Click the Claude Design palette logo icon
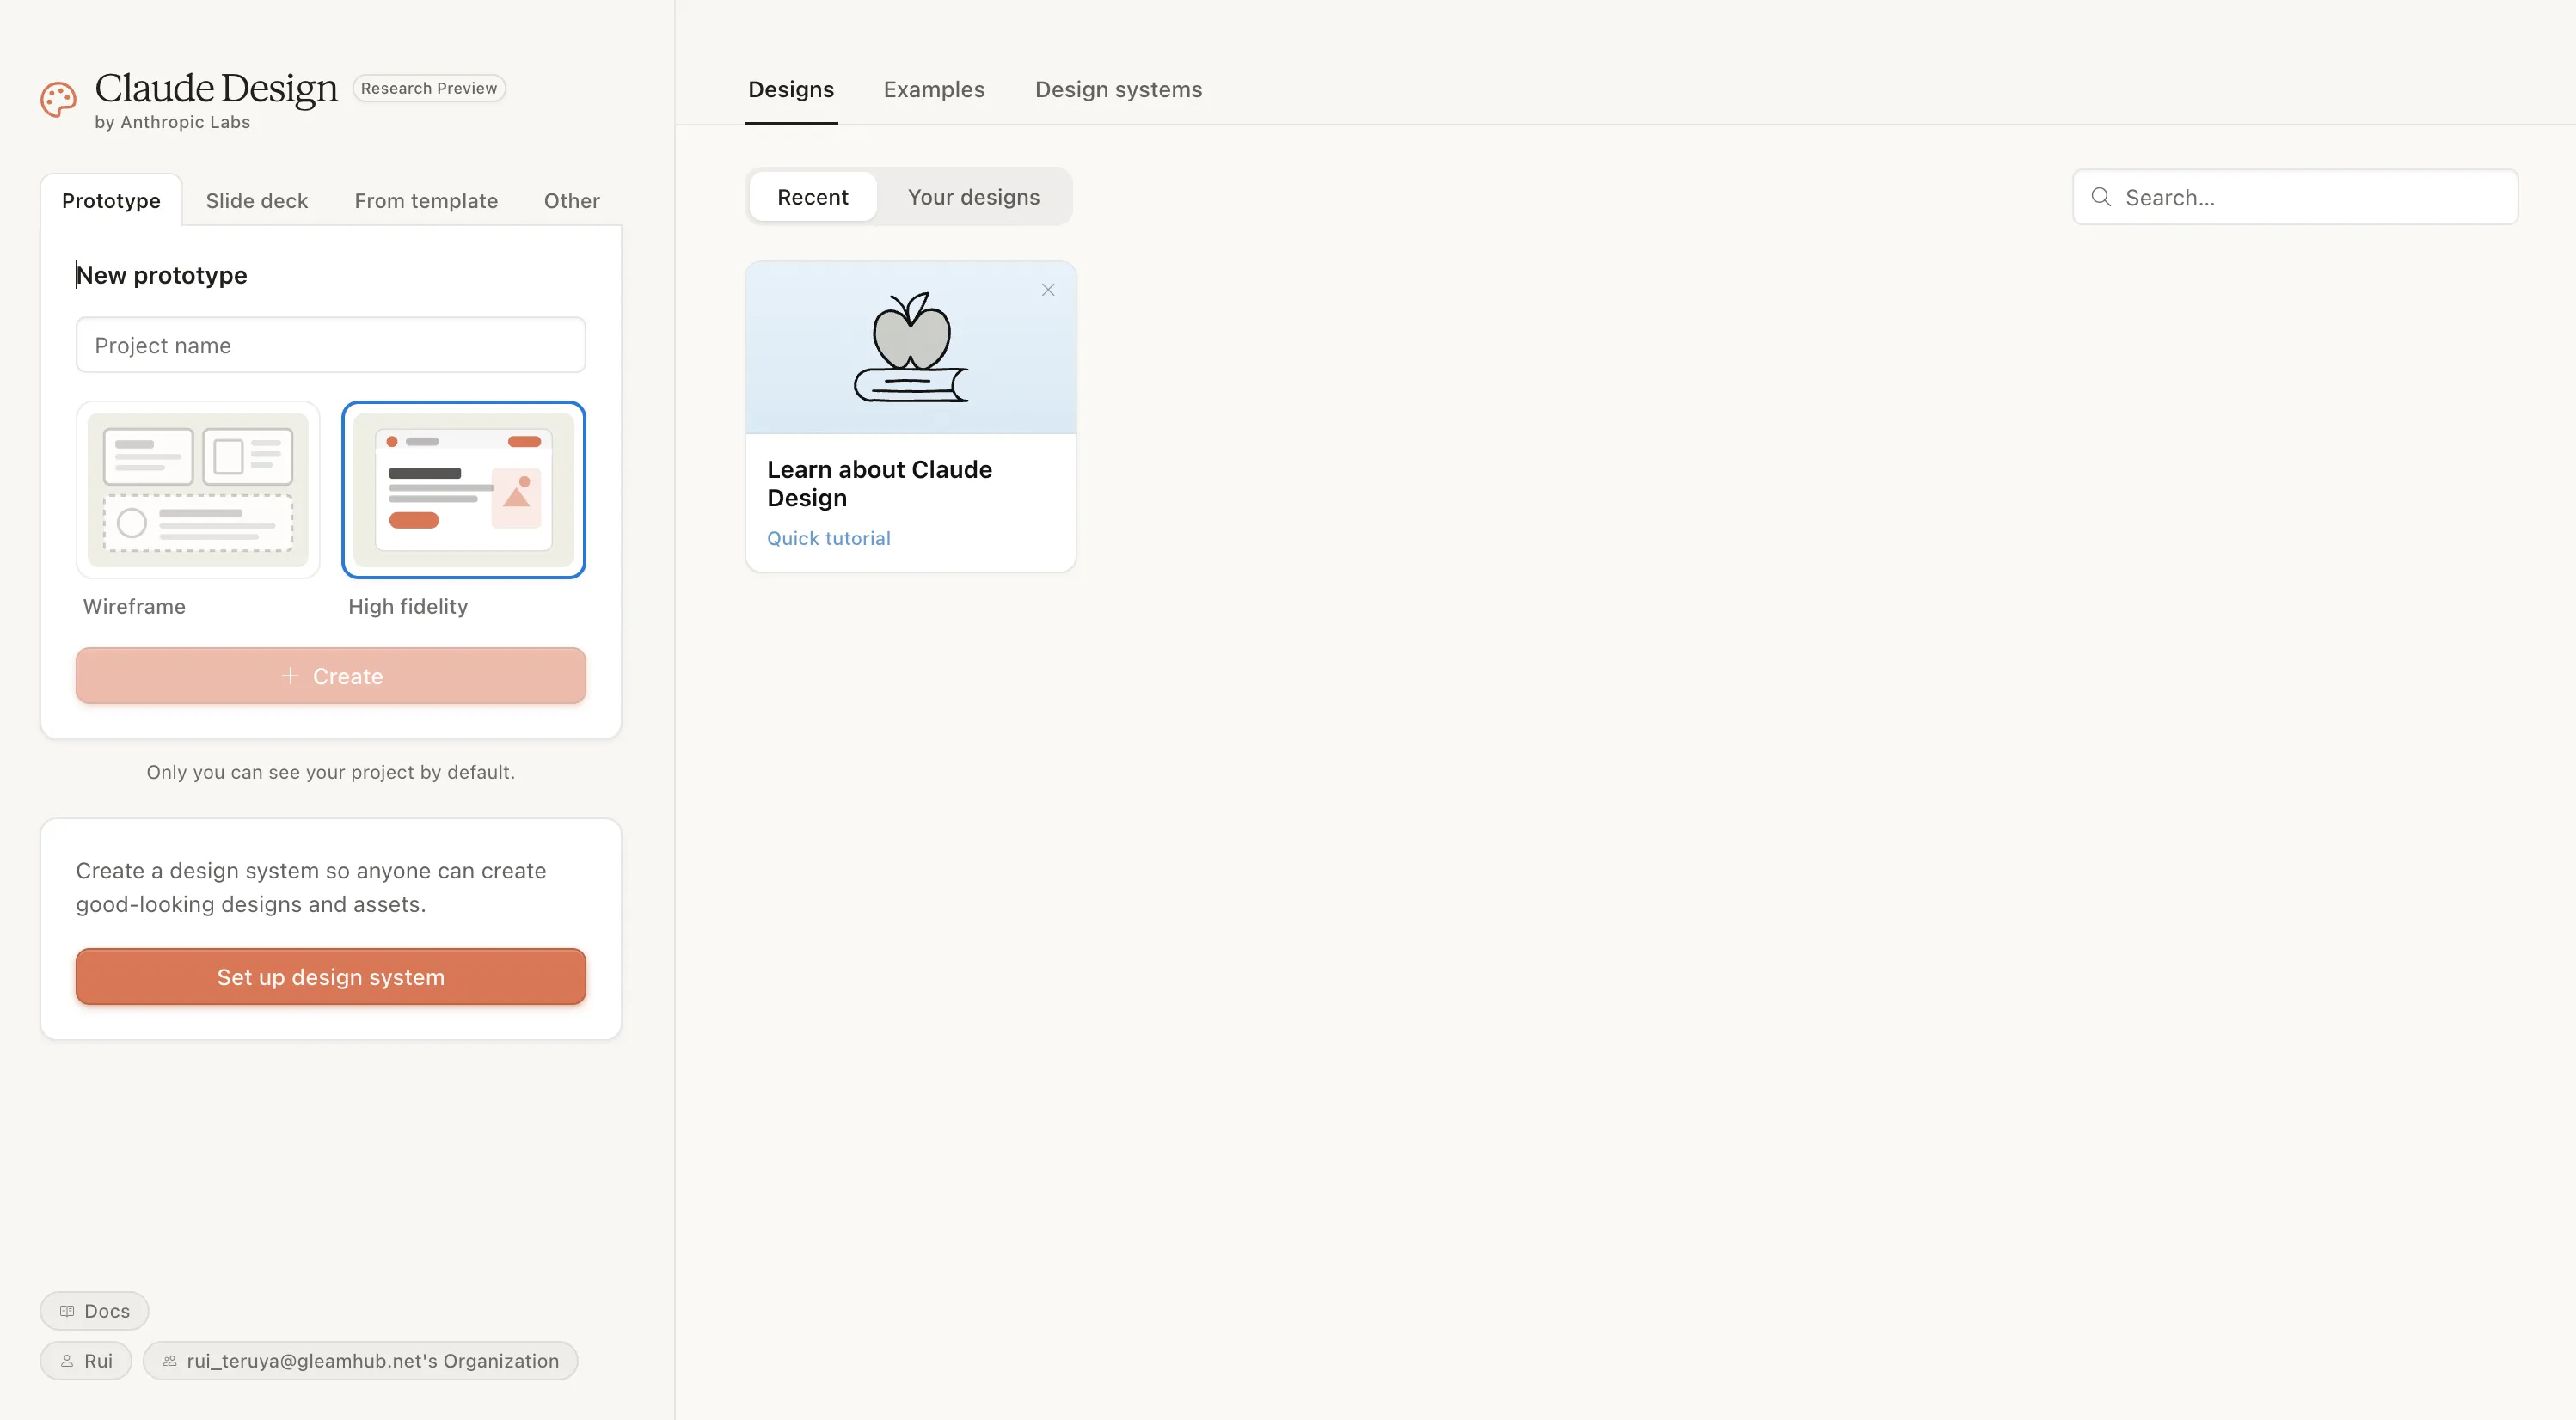This screenshot has height=1420, width=2576. [58, 99]
